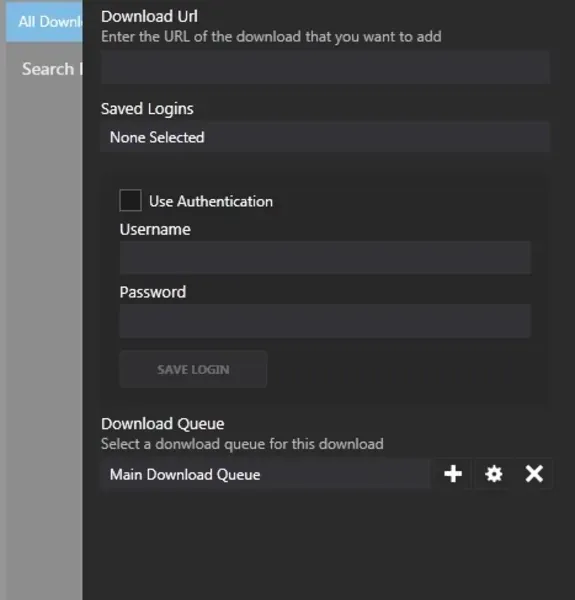Switch to the All Downloads tab
Image resolution: width=575 pixels, height=600 pixels.
coord(44,21)
